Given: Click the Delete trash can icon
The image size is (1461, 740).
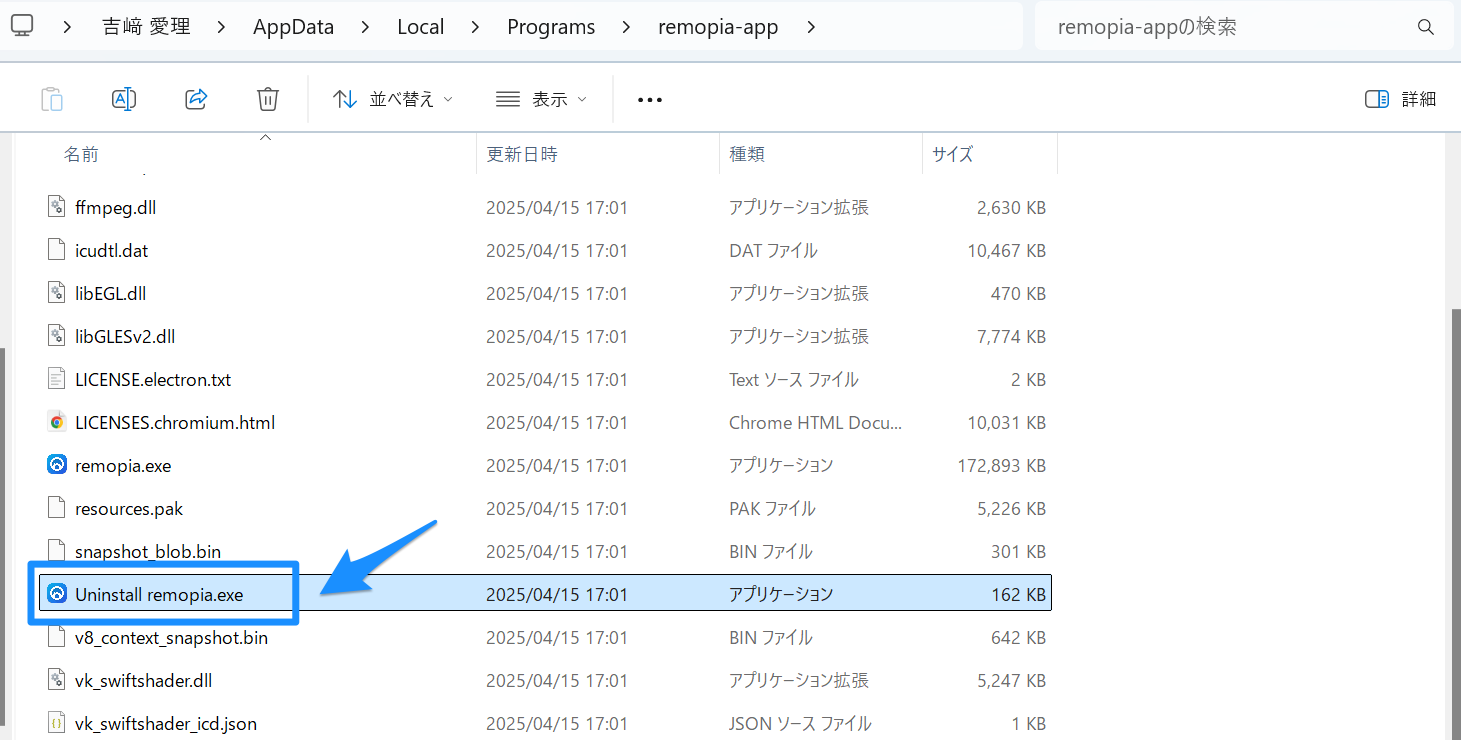Looking at the screenshot, I should coord(268,99).
